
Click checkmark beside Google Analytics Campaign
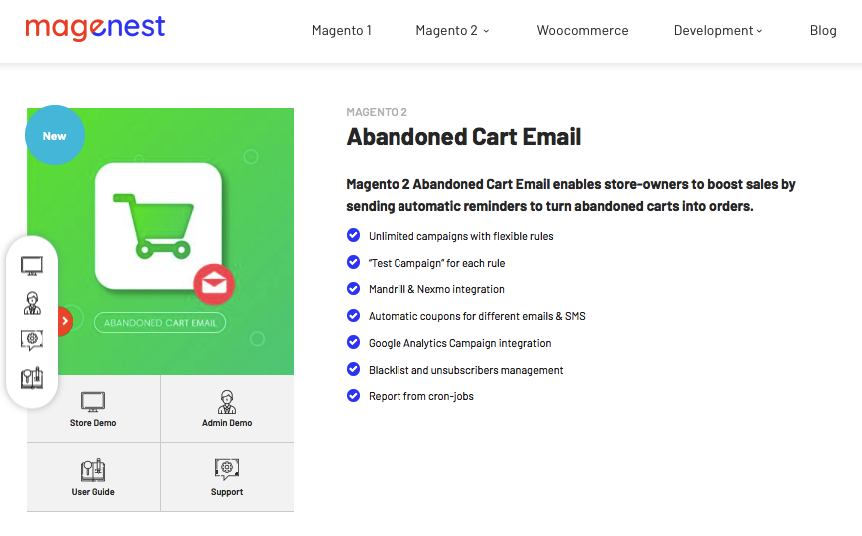tap(353, 342)
